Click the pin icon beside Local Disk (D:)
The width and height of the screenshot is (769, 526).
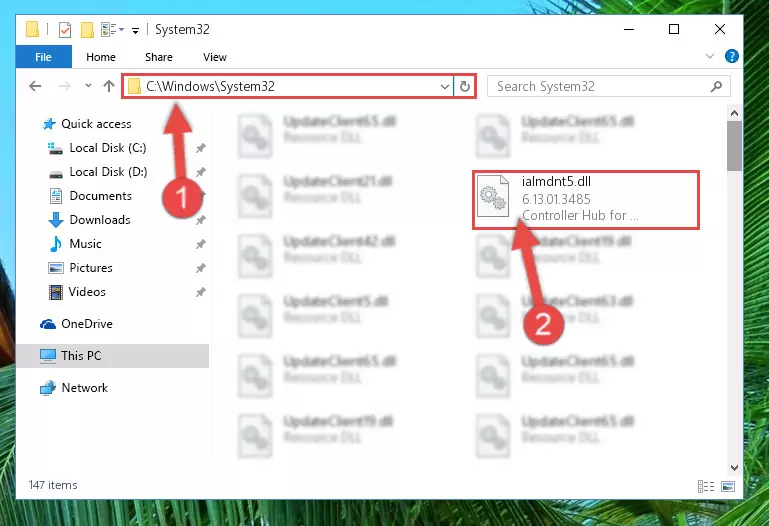coord(201,172)
